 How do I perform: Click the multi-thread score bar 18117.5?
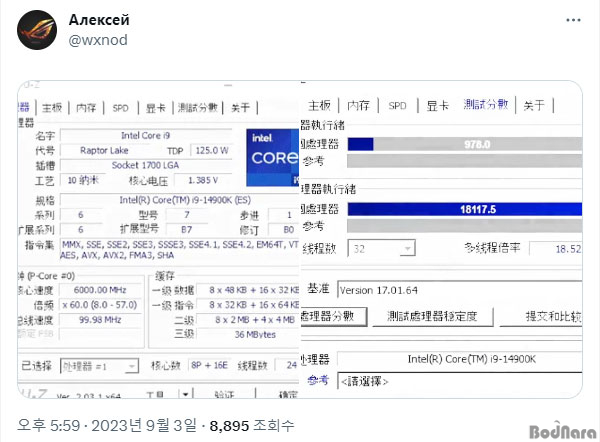pyautogui.click(x=465, y=209)
